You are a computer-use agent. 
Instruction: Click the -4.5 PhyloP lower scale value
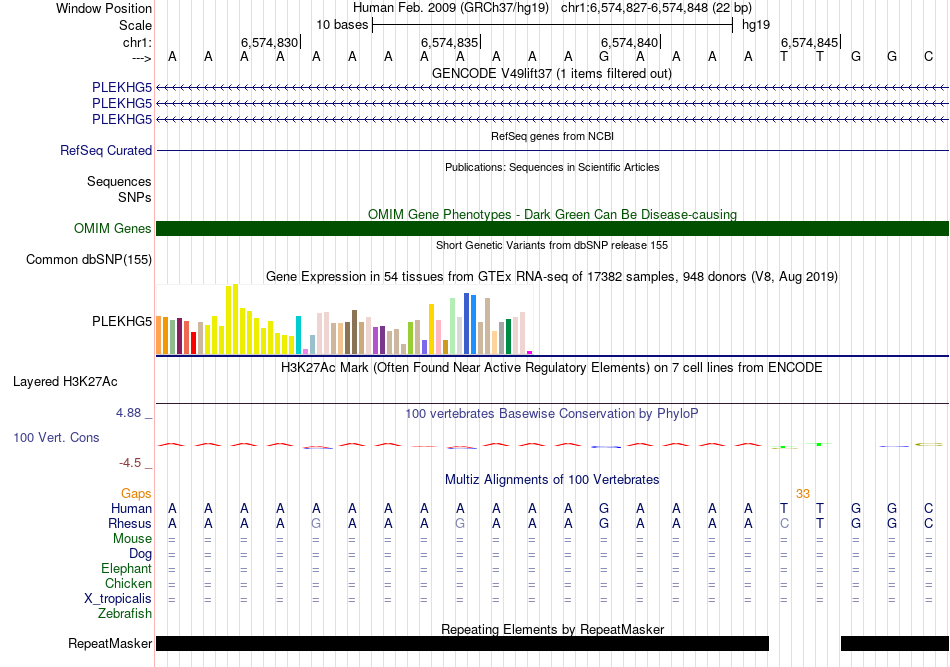pyautogui.click(x=130, y=463)
